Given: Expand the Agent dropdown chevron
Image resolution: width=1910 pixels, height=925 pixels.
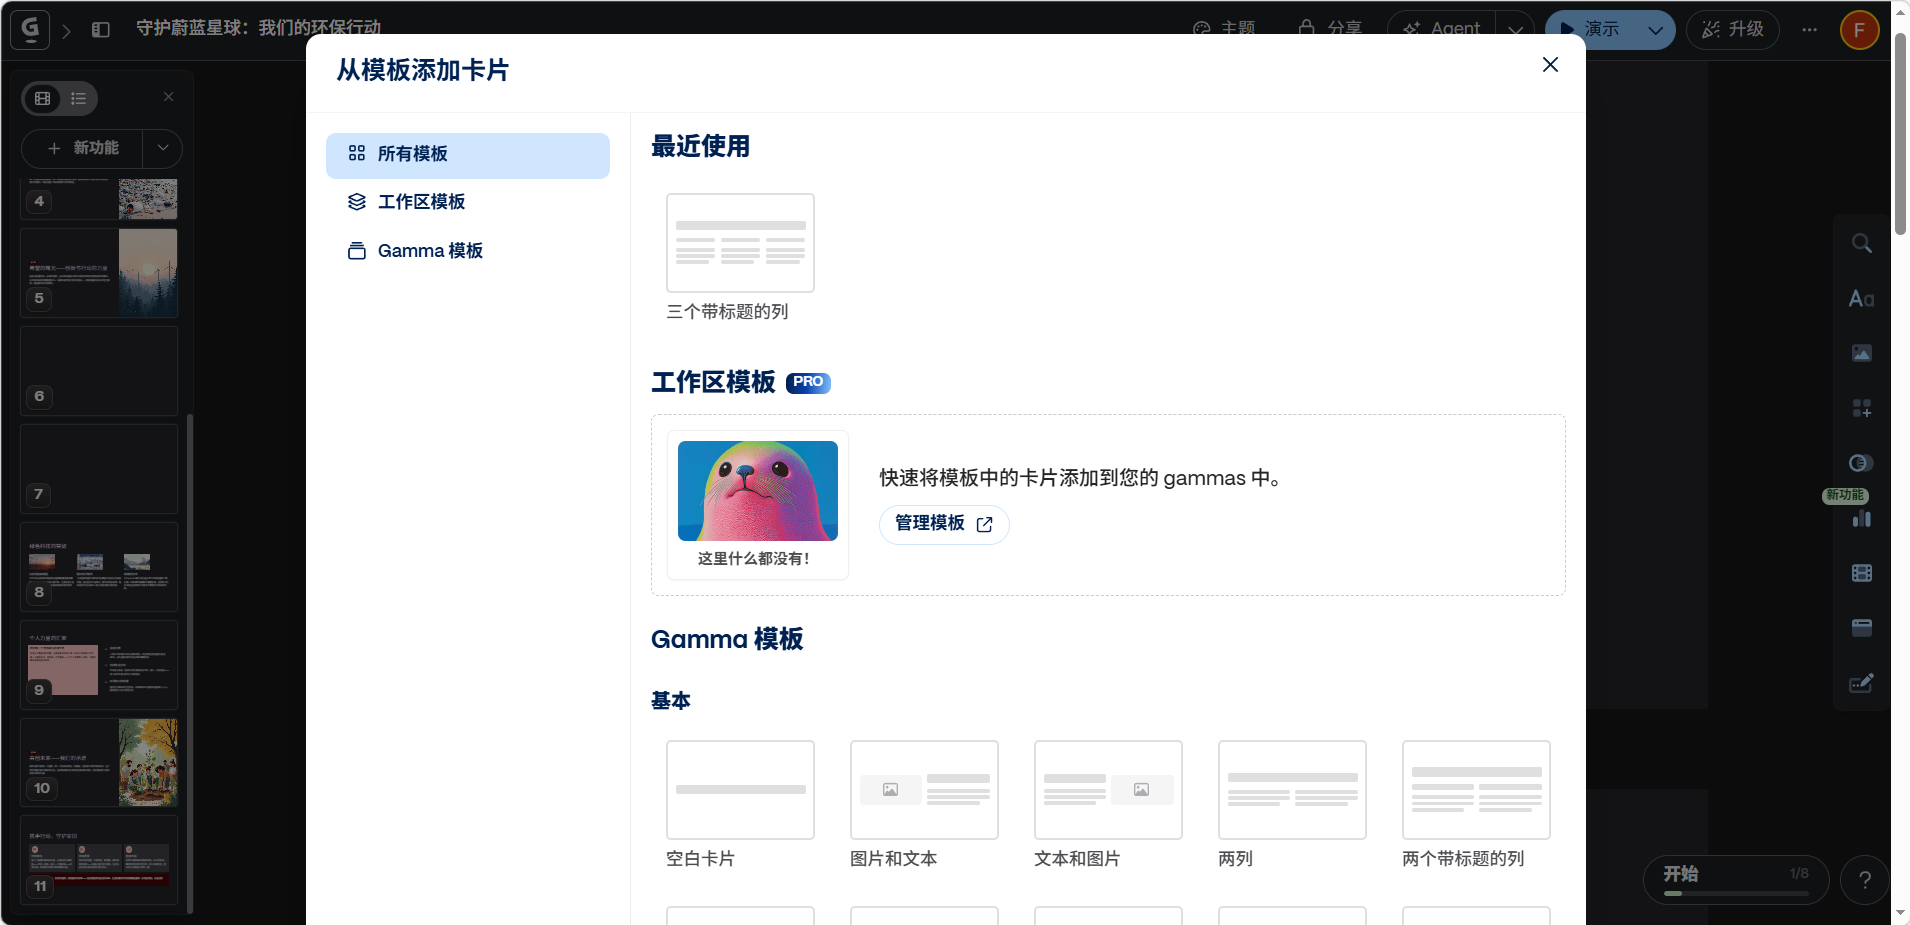Looking at the screenshot, I should tap(1515, 30).
